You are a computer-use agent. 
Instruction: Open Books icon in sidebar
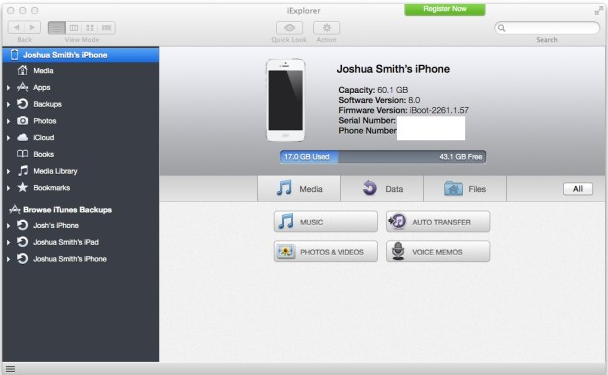(x=22, y=154)
